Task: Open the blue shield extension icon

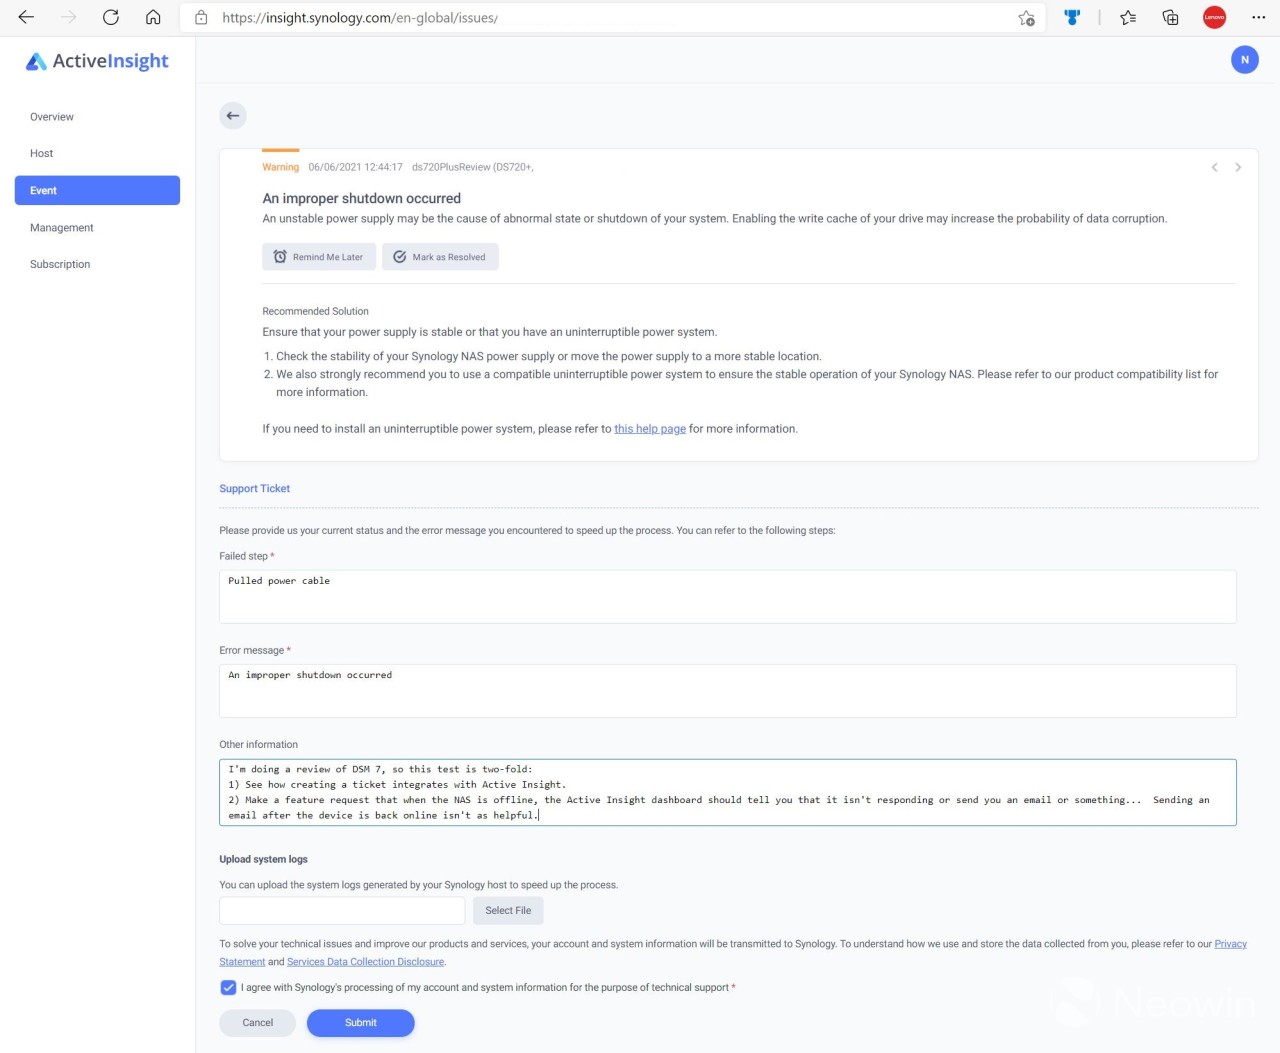Action: (x=1072, y=17)
